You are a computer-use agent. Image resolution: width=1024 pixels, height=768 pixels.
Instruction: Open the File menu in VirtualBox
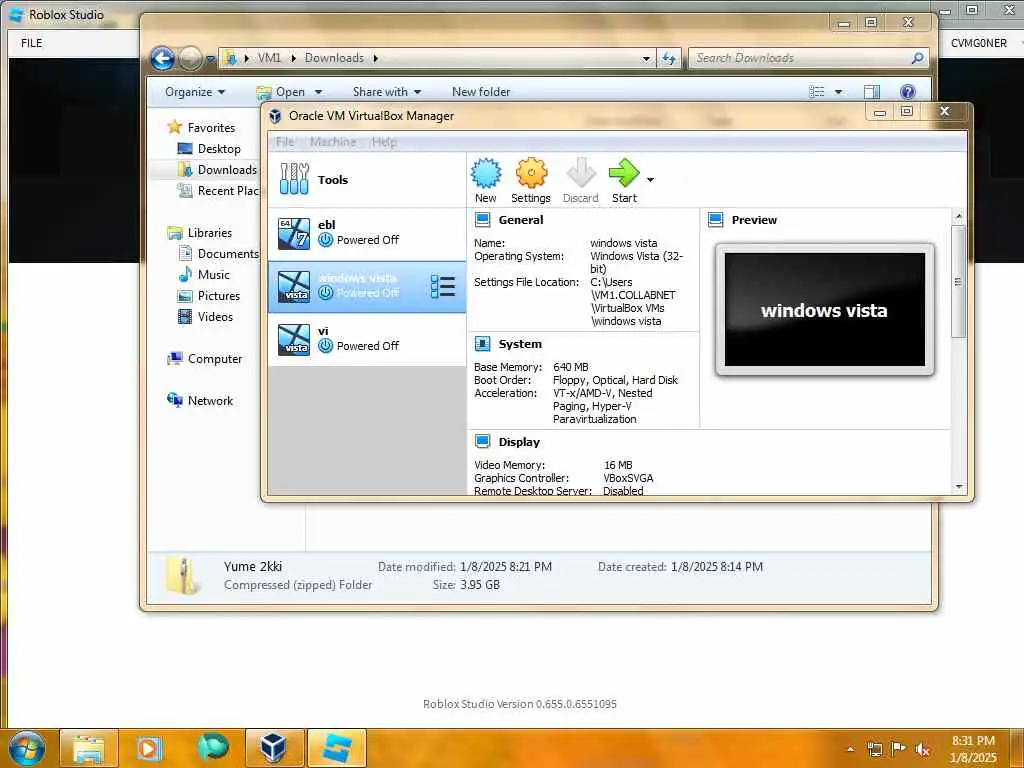click(285, 142)
